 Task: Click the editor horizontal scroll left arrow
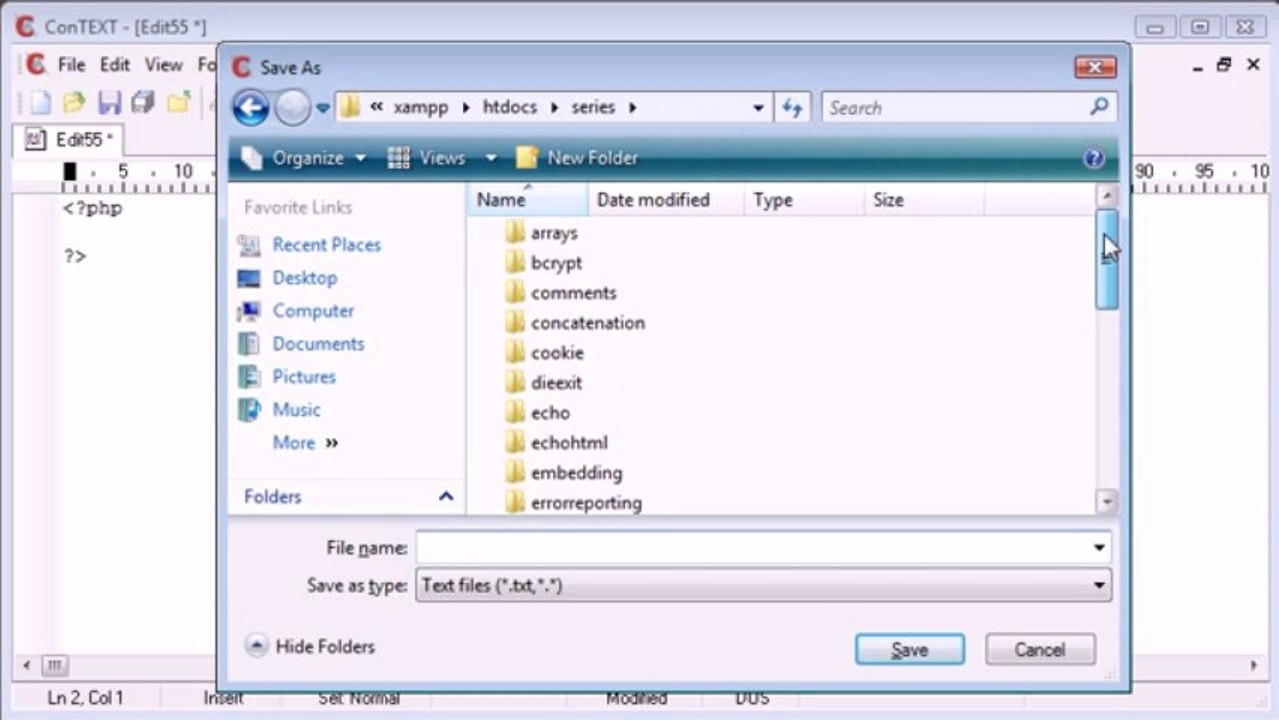pos(27,665)
